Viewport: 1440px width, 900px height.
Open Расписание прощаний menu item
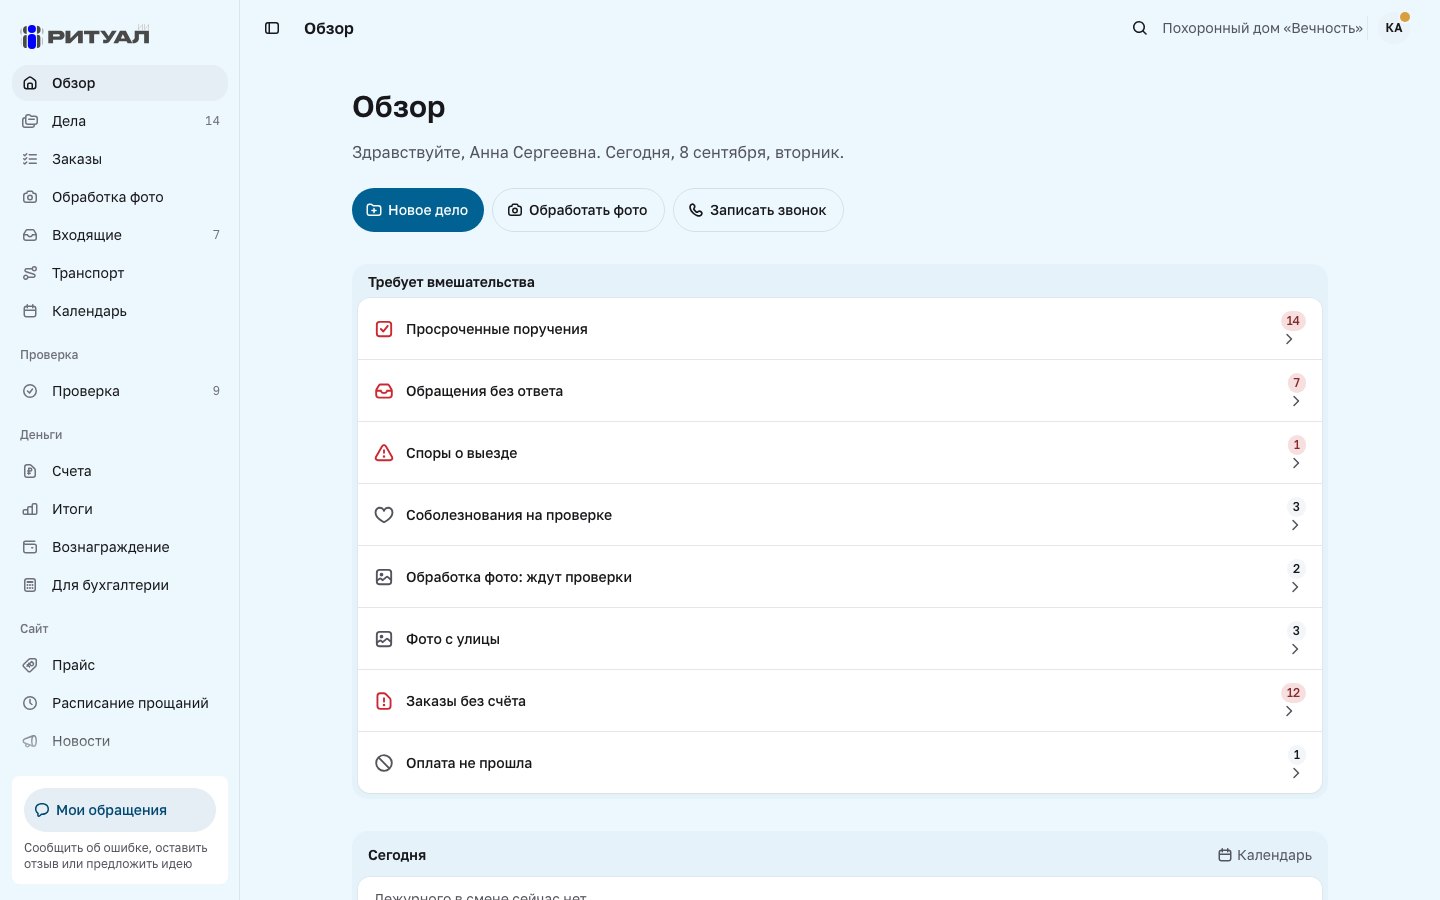[120, 703]
